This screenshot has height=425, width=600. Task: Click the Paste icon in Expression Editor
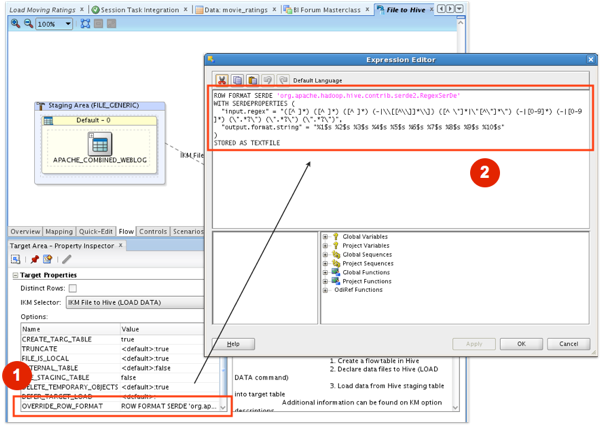pyautogui.click(x=252, y=80)
